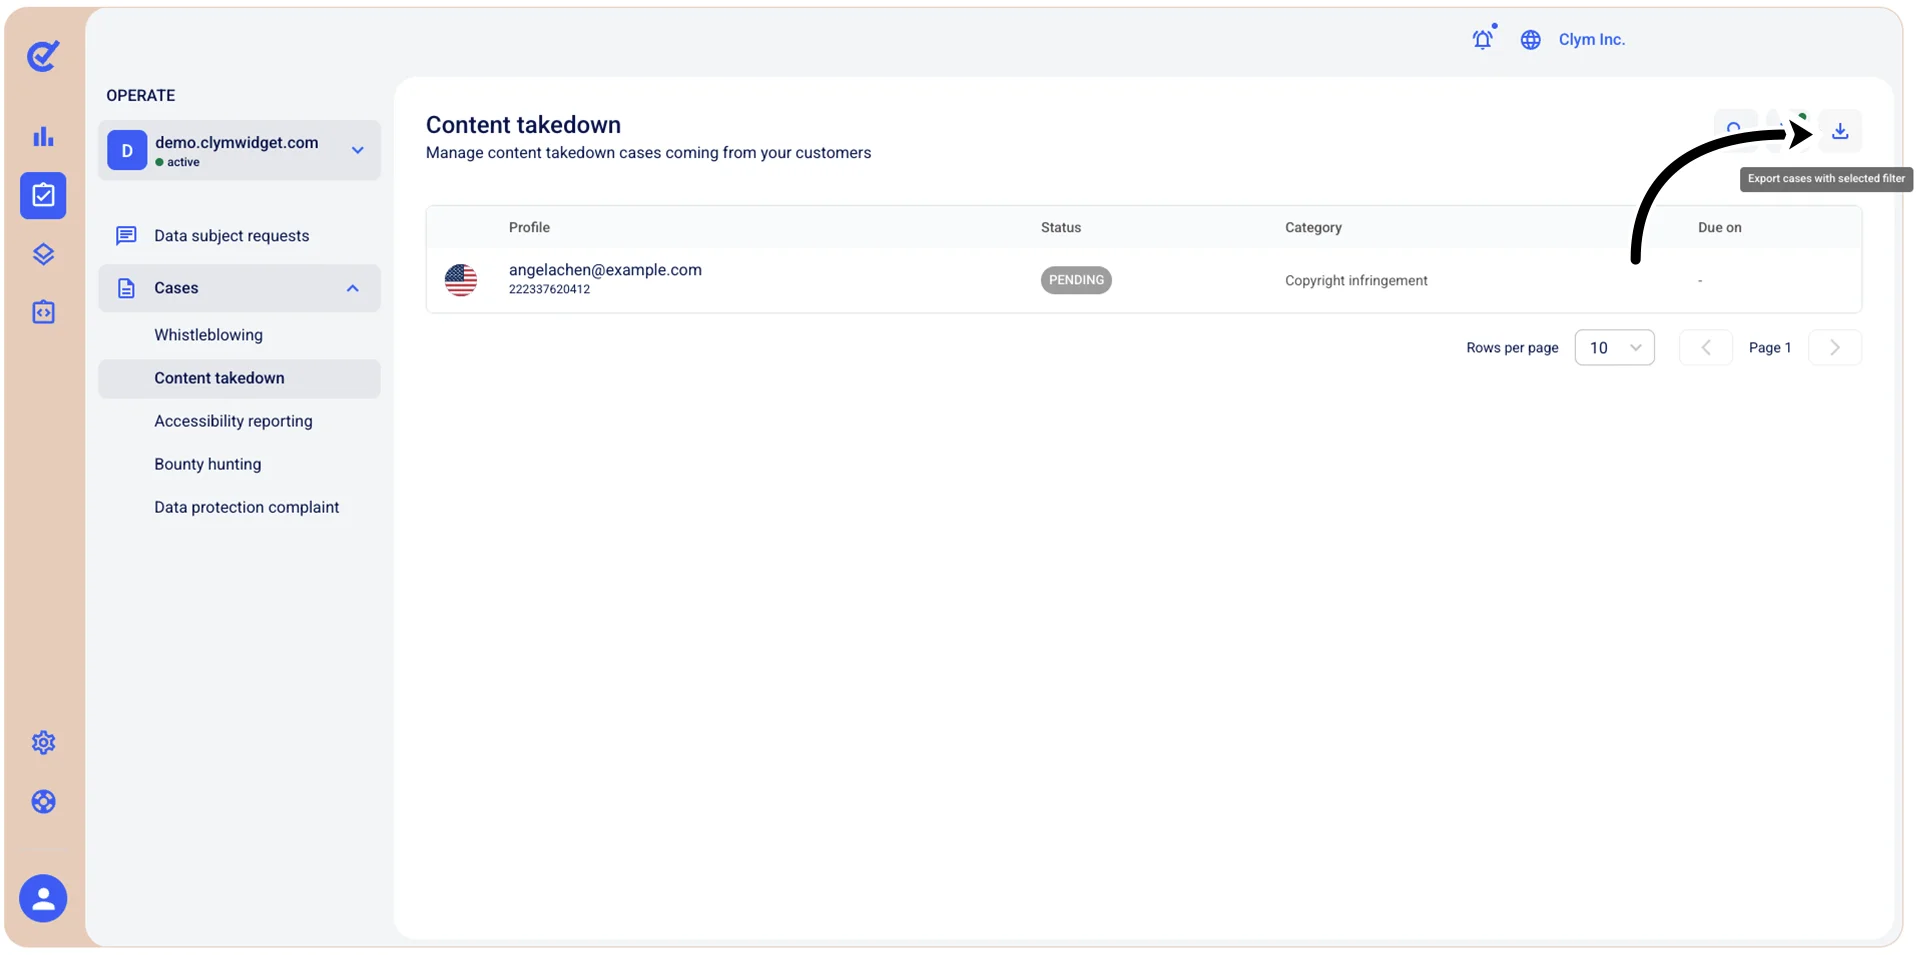Image resolution: width=1917 pixels, height=955 pixels.
Task: Open the user profile avatar
Action: pos(43,898)
